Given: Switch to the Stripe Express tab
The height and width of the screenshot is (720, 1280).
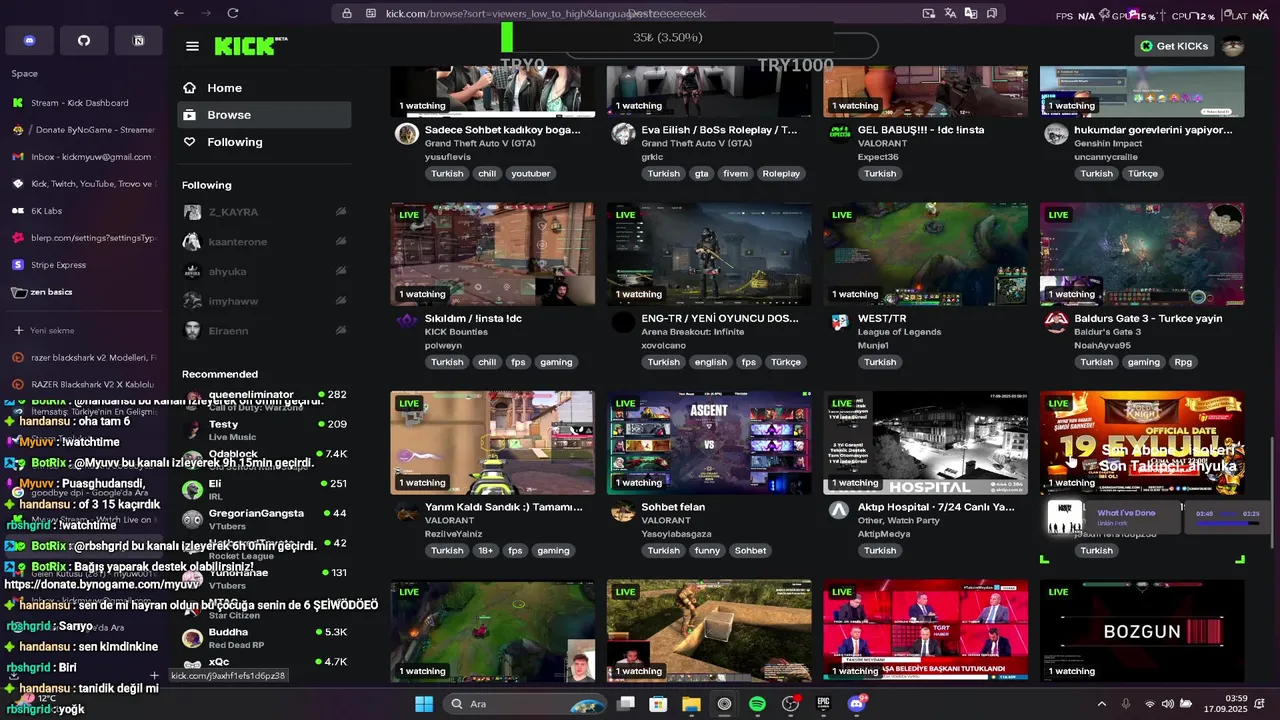Looking at the screenshot, I should click(82, 265).
